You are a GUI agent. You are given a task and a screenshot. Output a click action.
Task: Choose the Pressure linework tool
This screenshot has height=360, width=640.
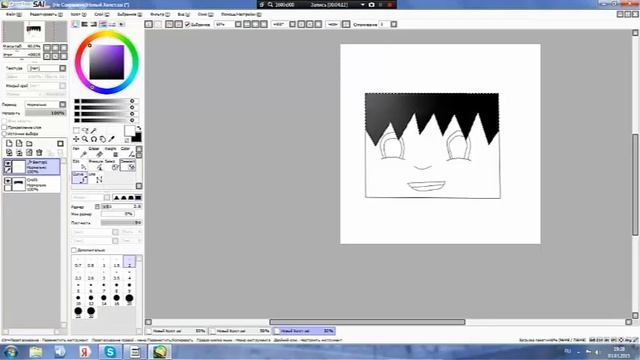pyautogui.click(x=96, y=164)
